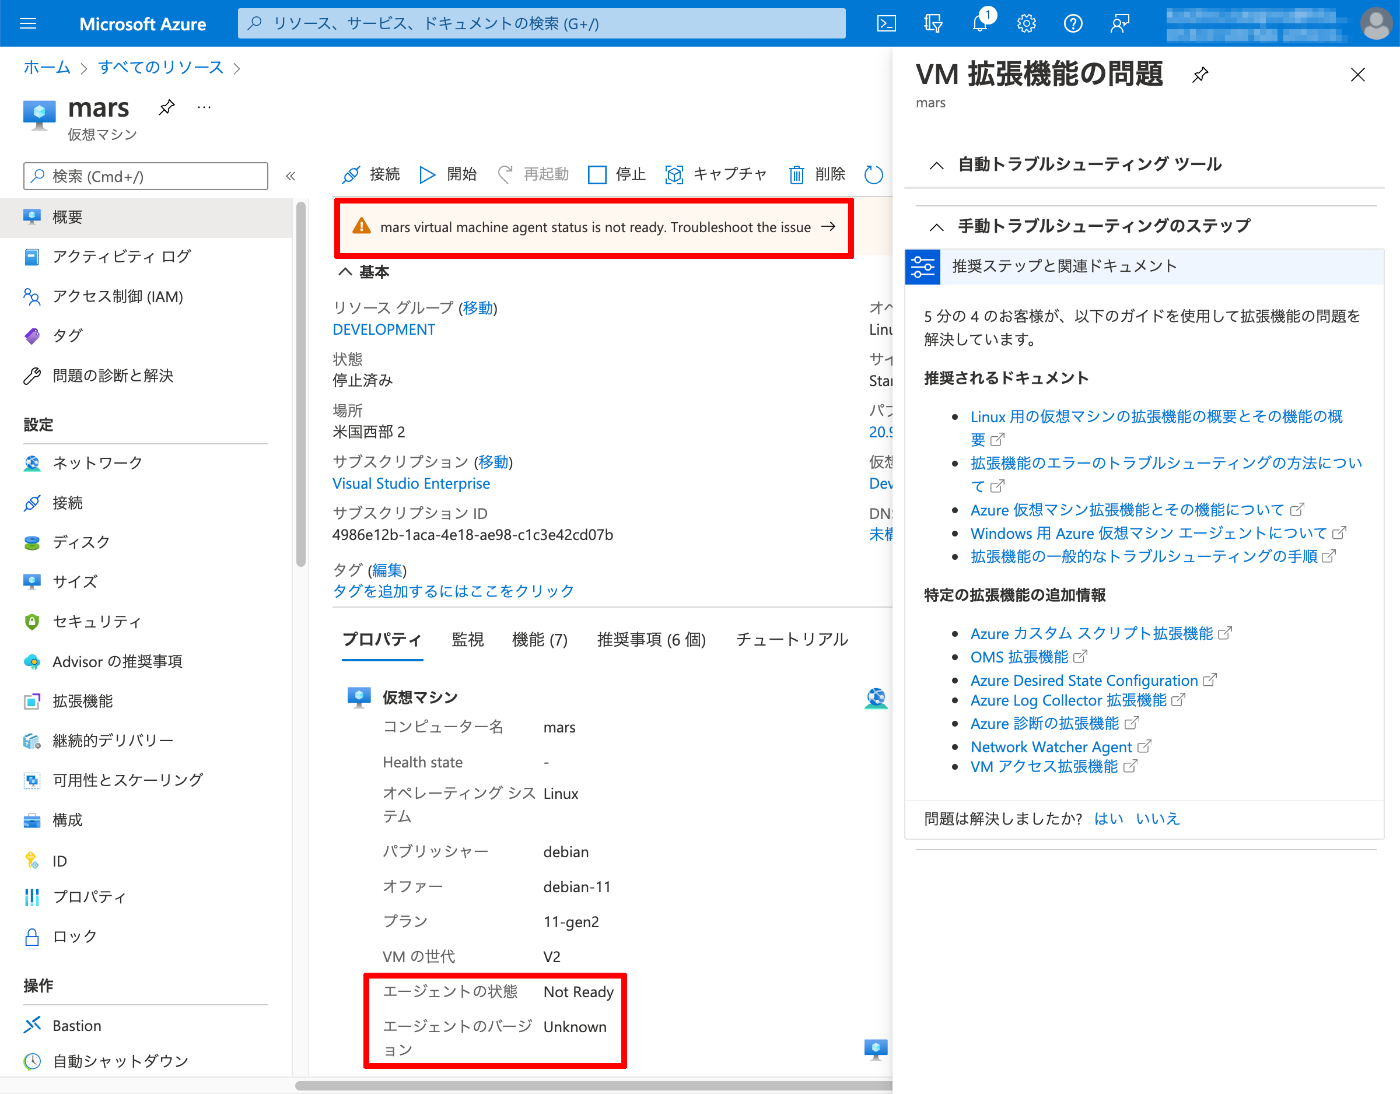Start the mars VM with 開始
Image resolution: width=1400 pixels, height=1094 pixels.
(448, 174)
